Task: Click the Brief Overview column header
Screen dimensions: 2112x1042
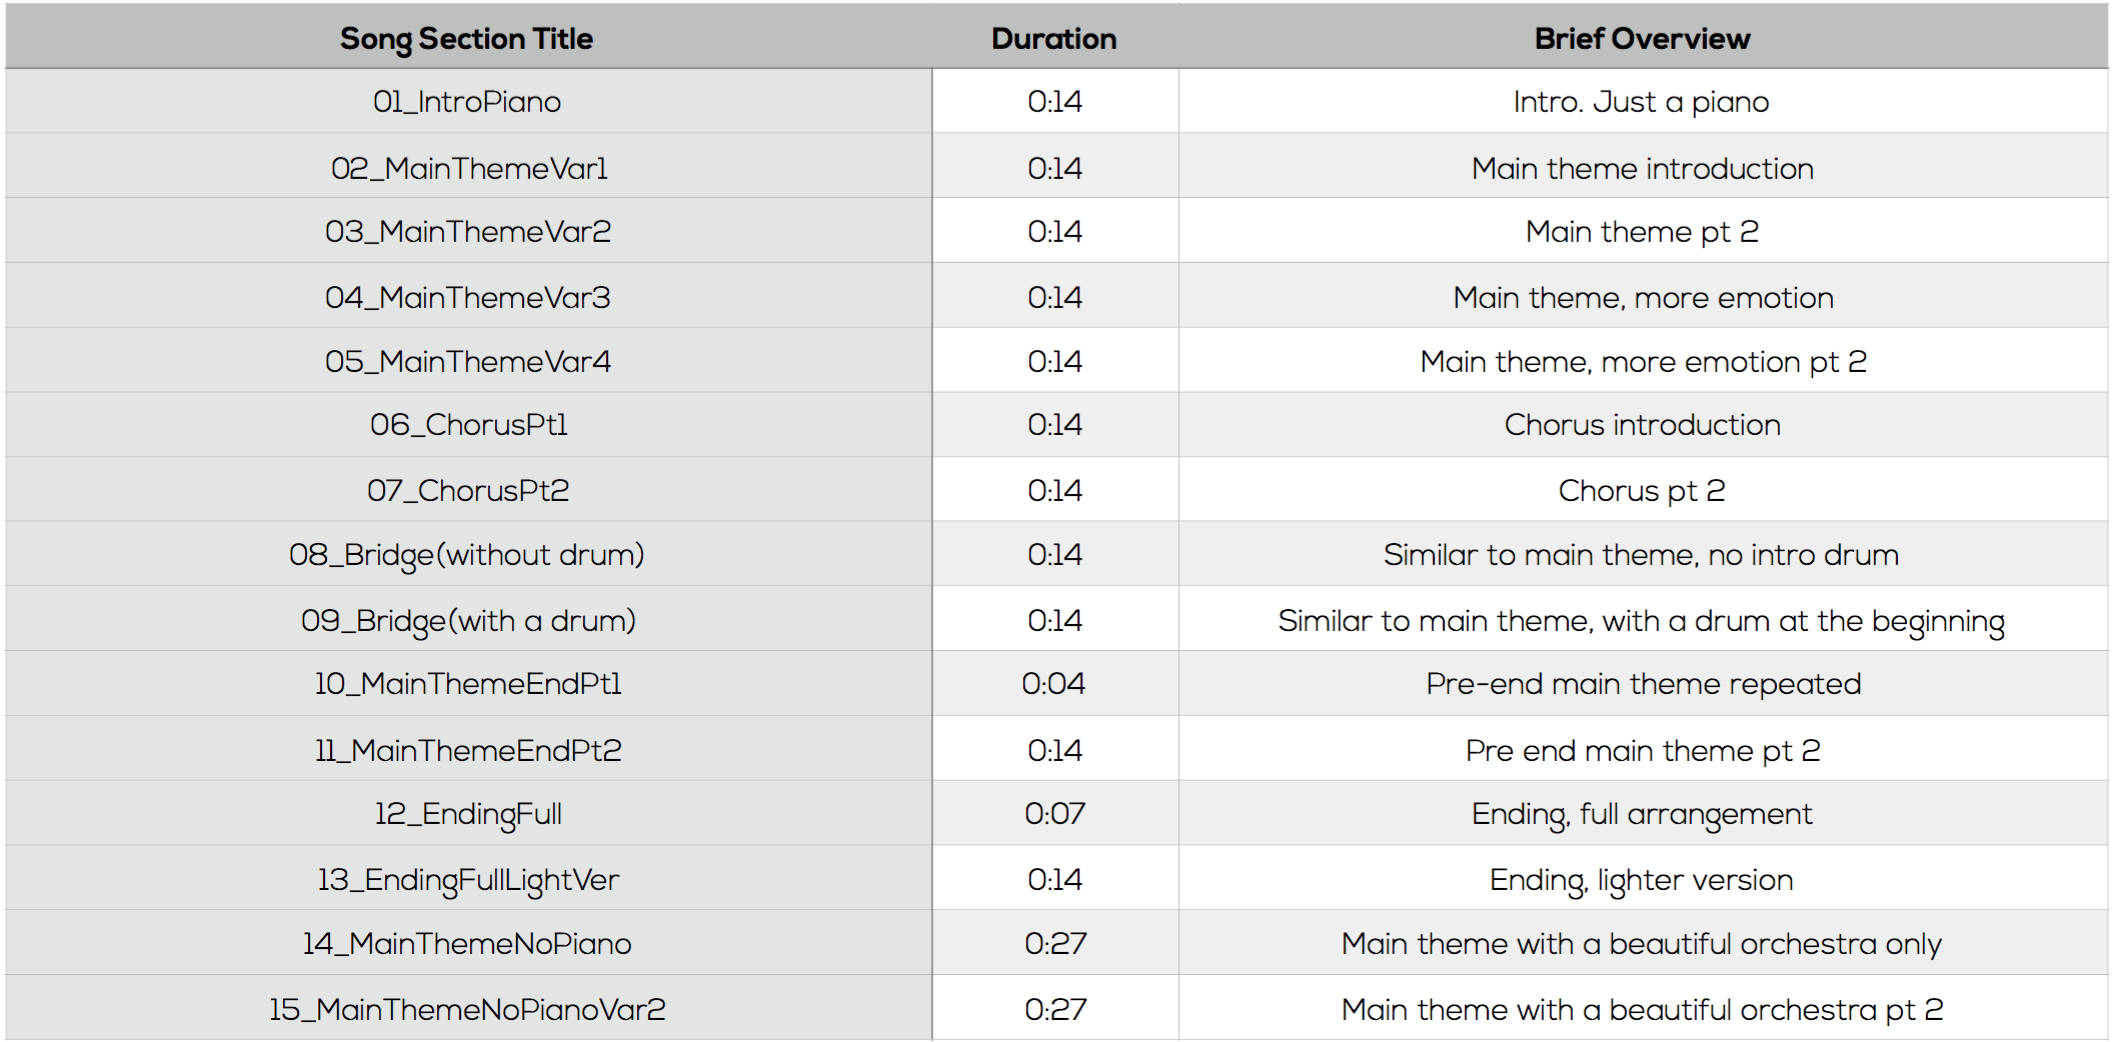Action: click(x=1642, y=39)
